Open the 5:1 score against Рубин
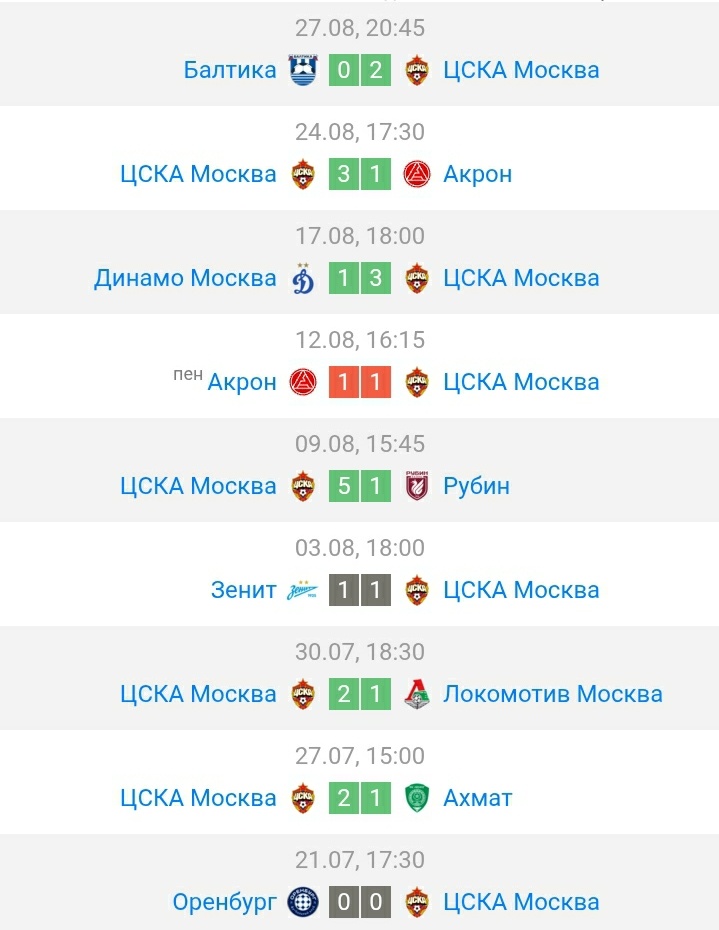719x930 pixels. (359, 486)
